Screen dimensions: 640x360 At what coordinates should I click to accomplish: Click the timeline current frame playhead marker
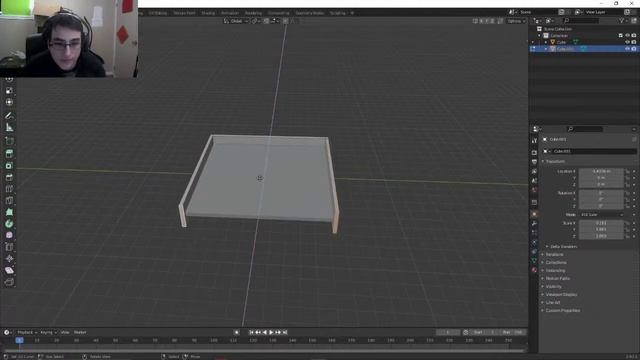(19, 340)
